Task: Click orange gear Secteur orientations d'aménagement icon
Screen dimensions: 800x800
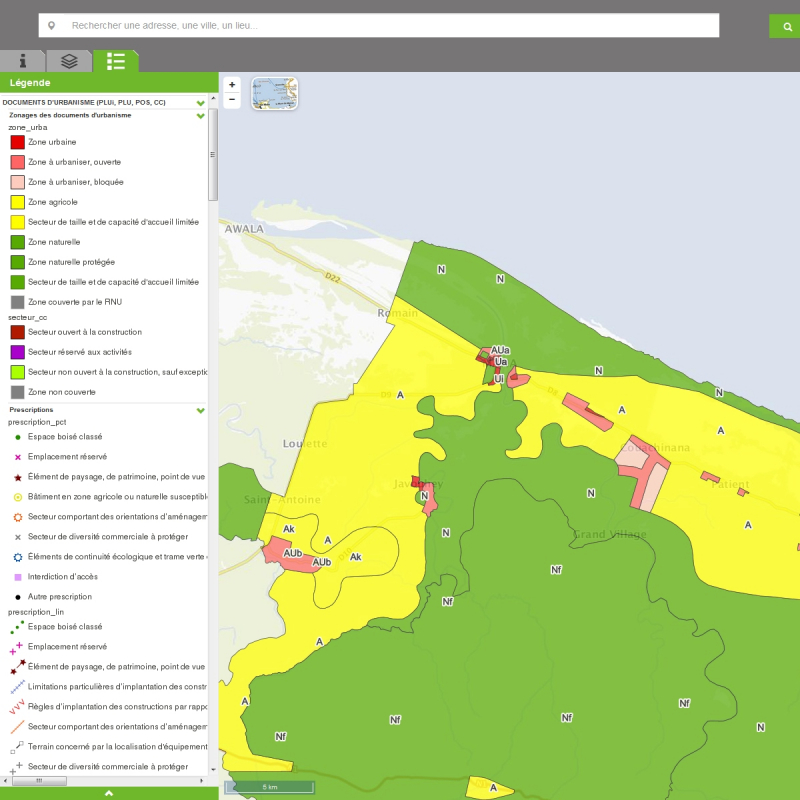Action: (18, 517)
